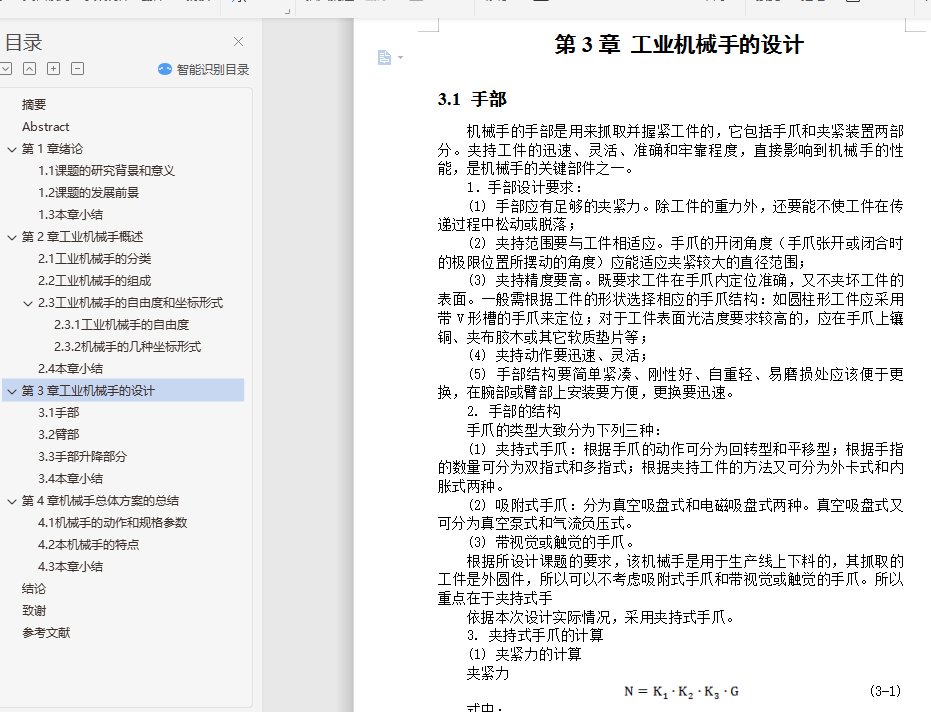Go to 3.1手部 in outline

click(x=59, y=412)
